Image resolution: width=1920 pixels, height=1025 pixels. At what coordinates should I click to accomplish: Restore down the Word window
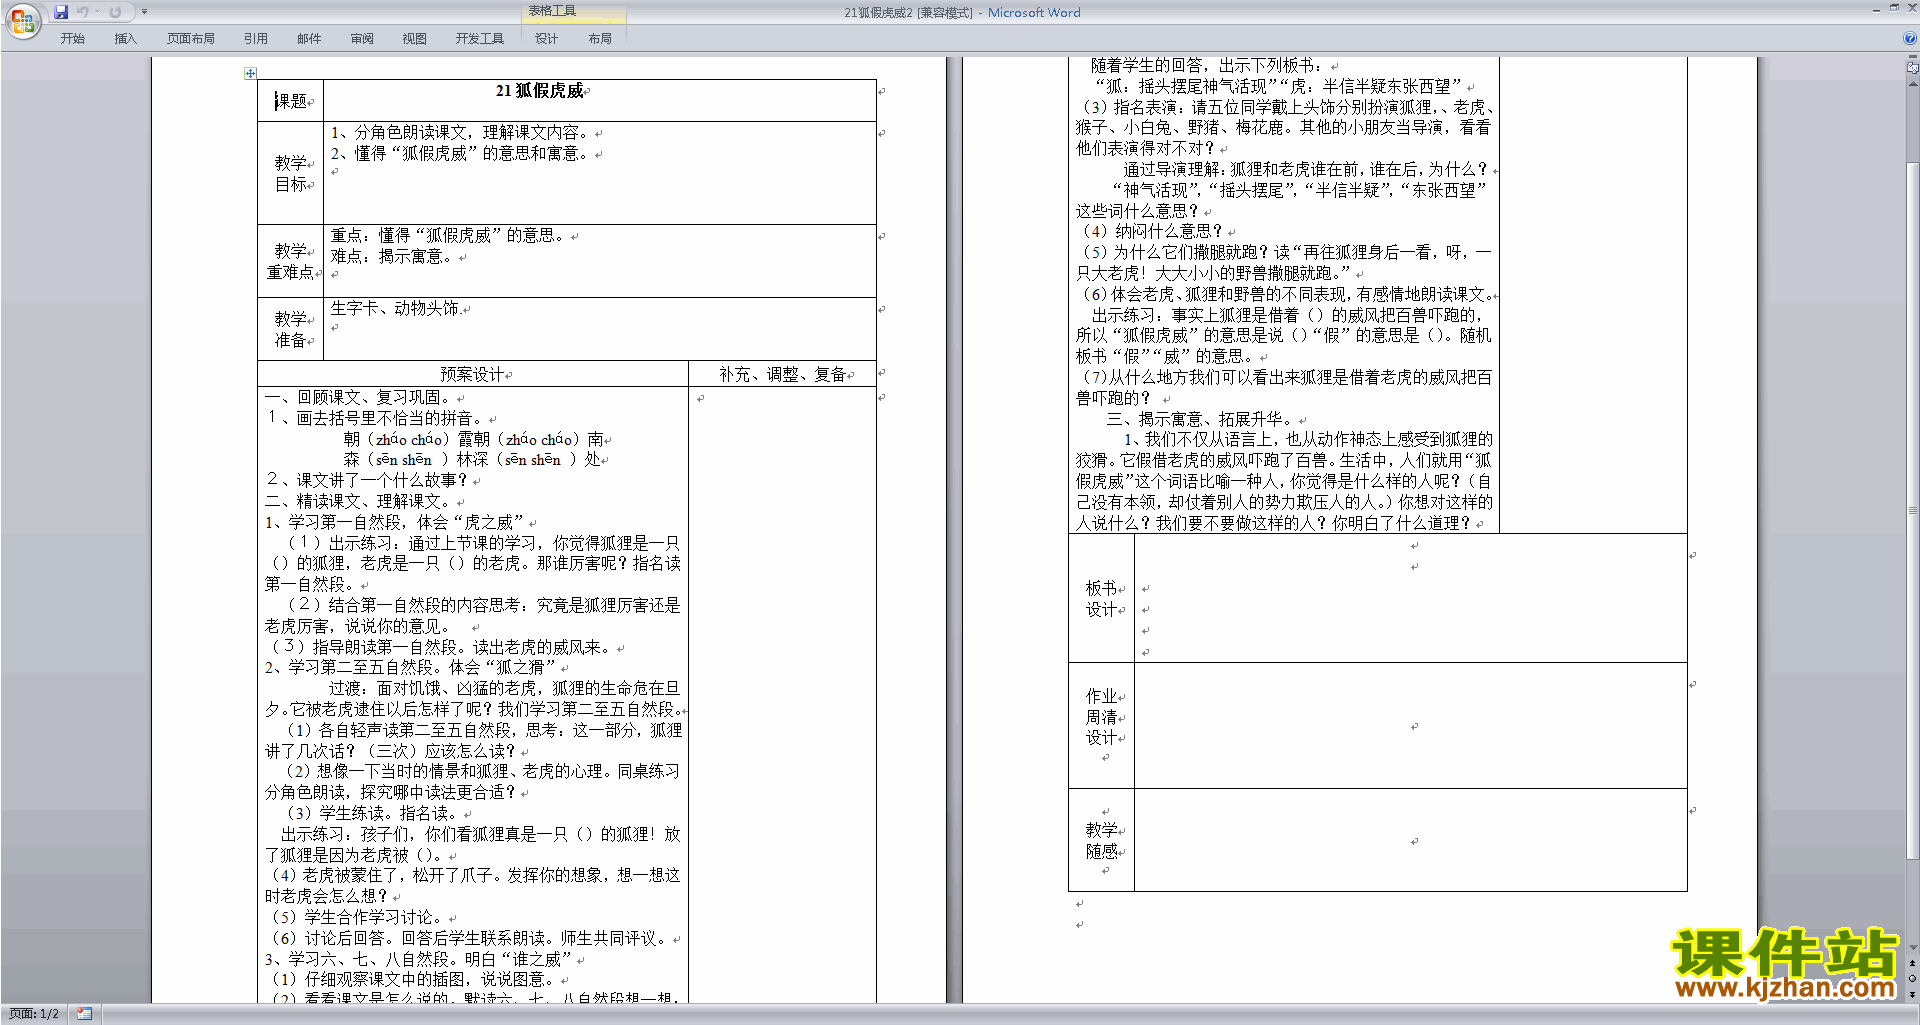tap(1894, 9)
